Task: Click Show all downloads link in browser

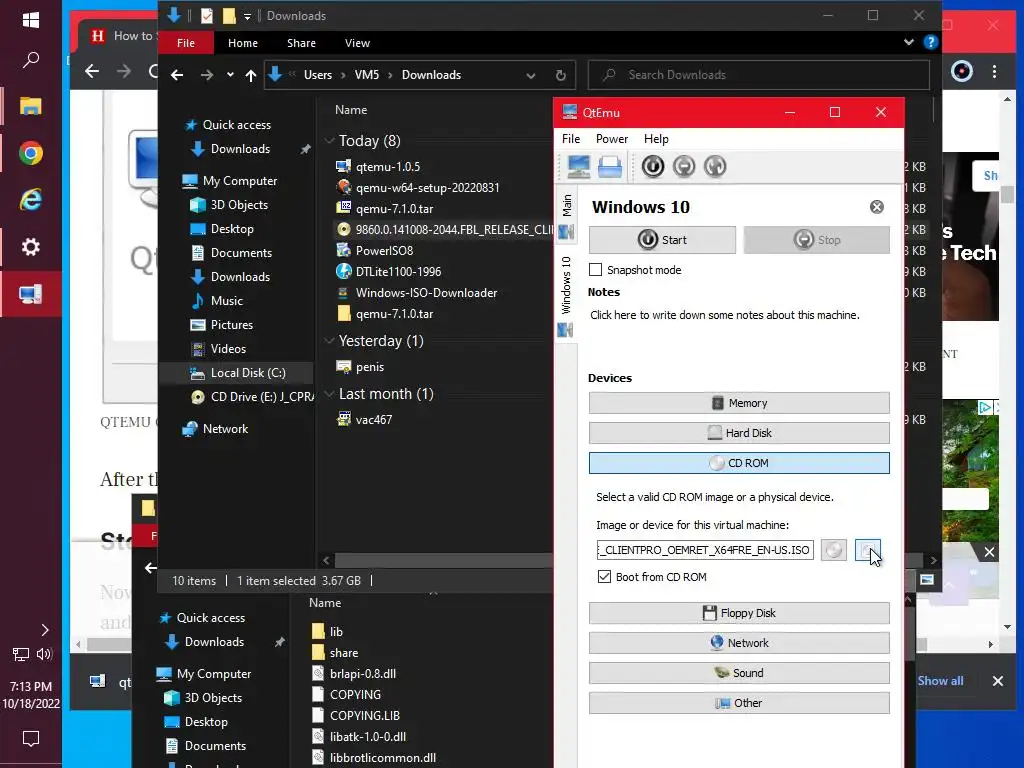Action: [940, 681]
